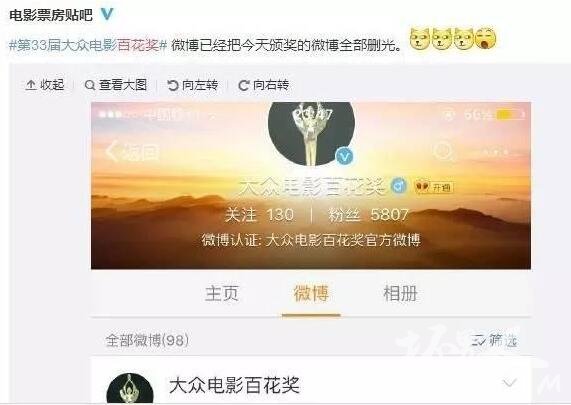Open the full-size image via 查看大图
This screenshot has height=405, width=571.
(x=115, y=85)
